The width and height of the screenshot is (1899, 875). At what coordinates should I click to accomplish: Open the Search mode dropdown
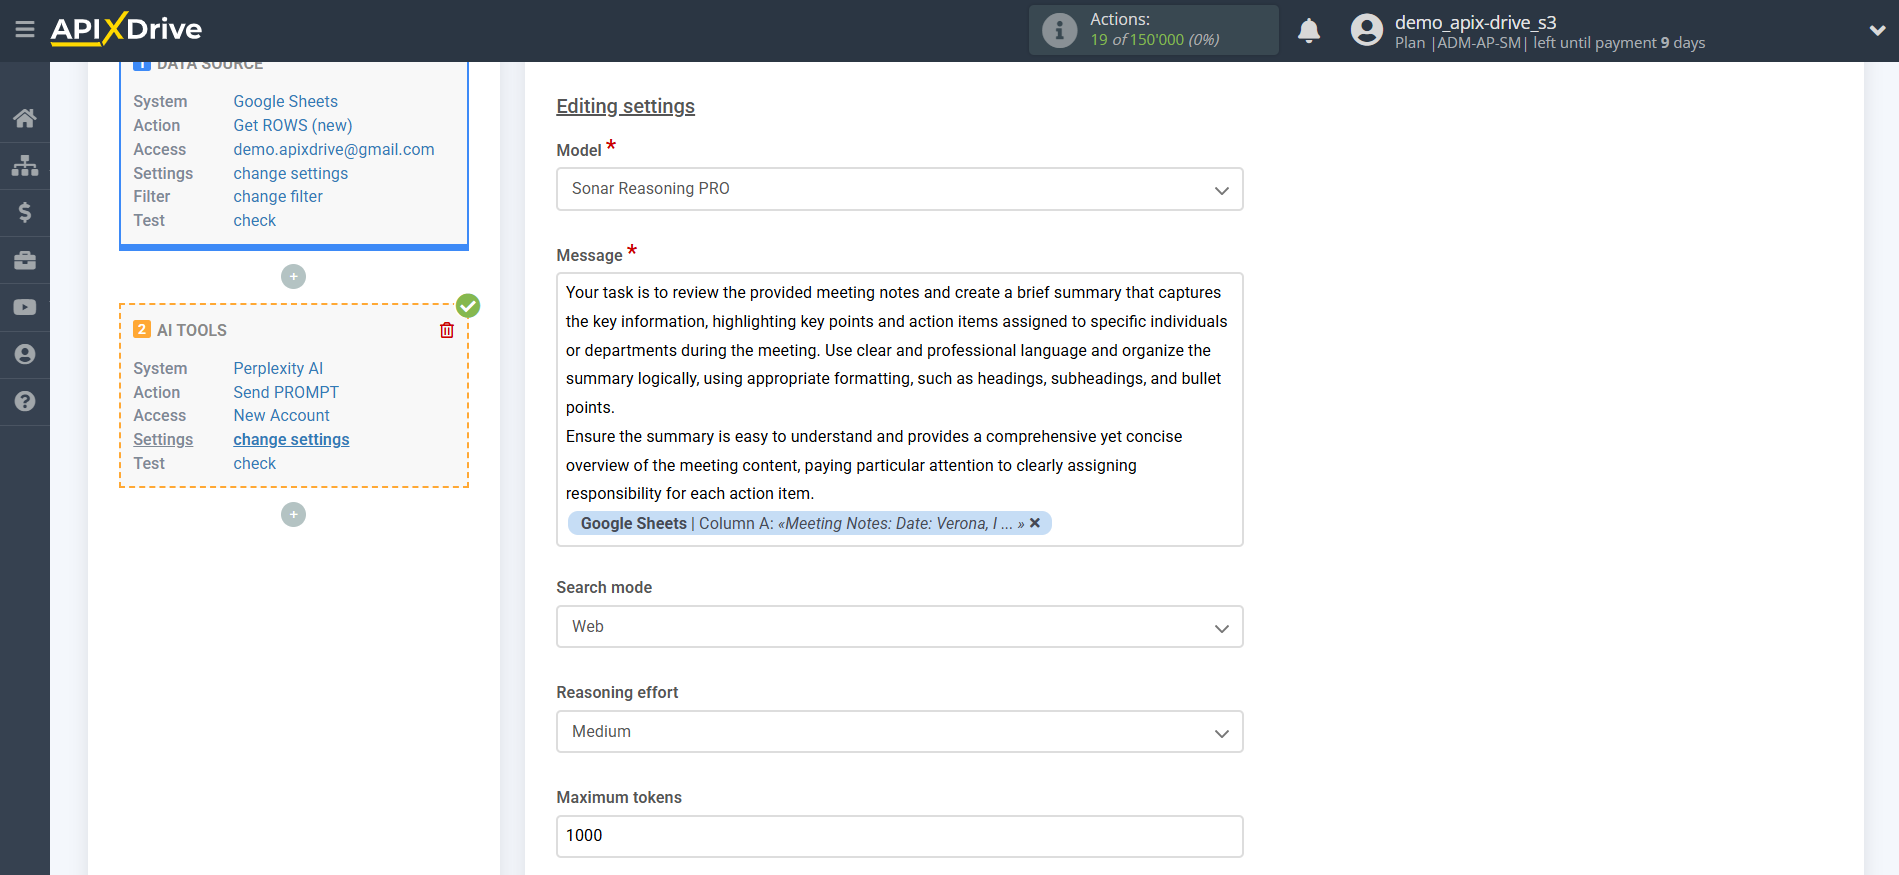899,627
